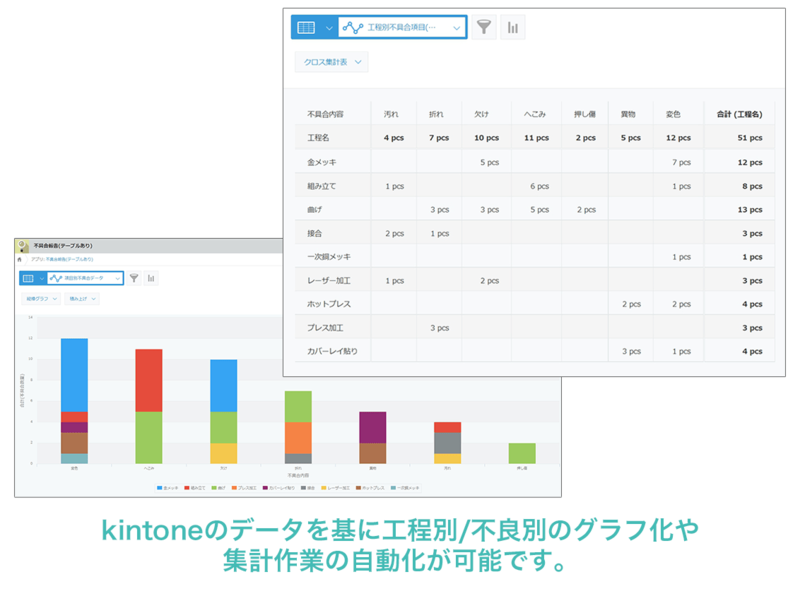The height and width of the screenshot is (596, 800).
Task: Click the 折れ column header
Action: pos(436,114)
